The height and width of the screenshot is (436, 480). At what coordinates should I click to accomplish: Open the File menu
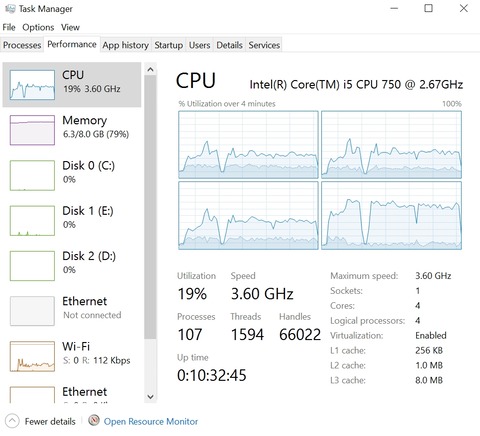9,27
